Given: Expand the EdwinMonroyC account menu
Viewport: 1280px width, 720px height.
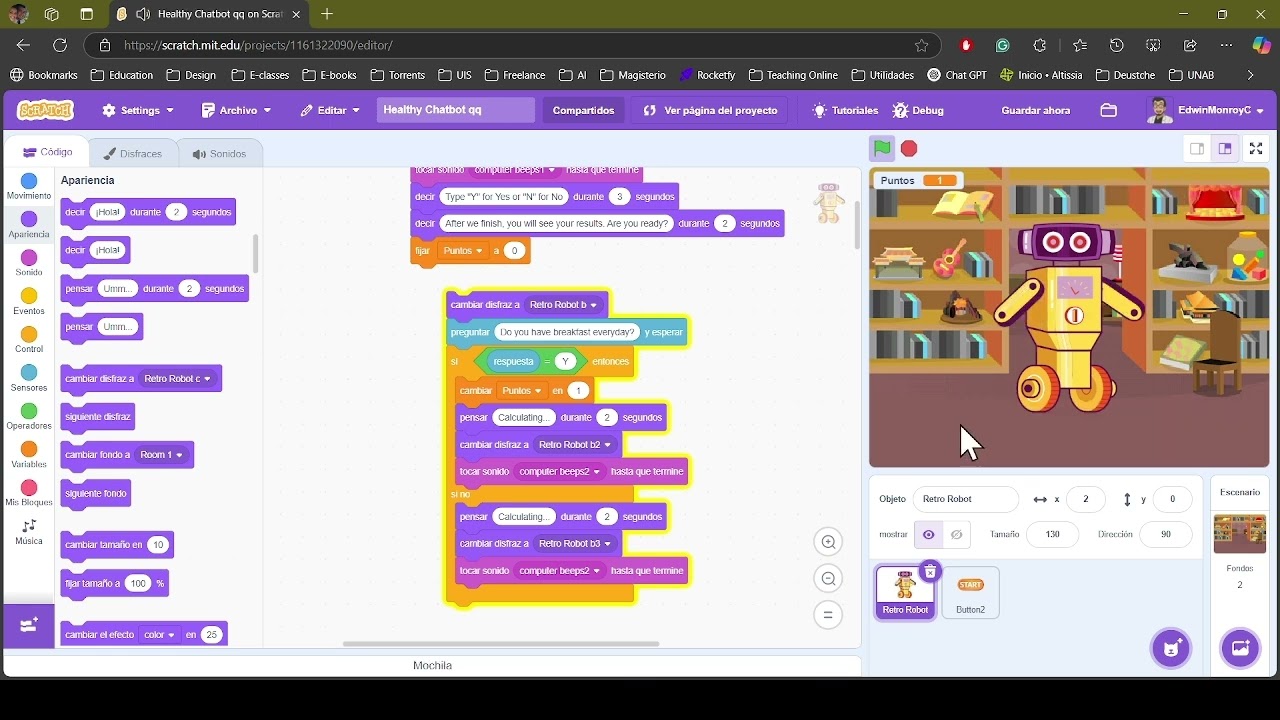Looking at the screenshot, I should [1206, 110].
